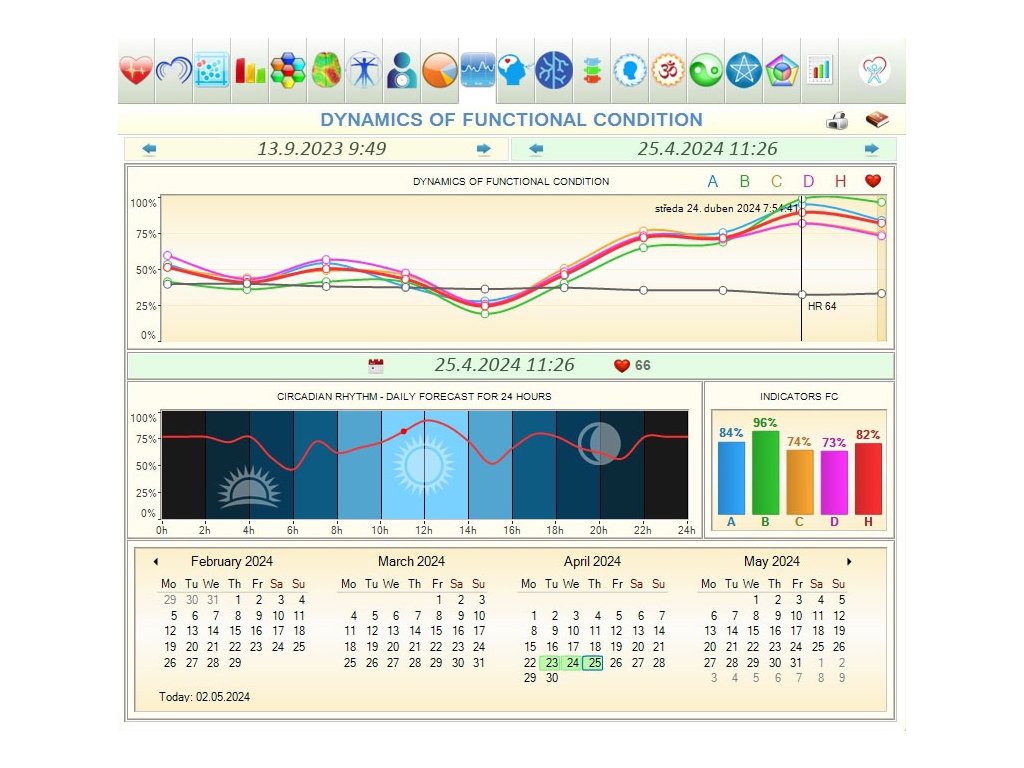Open the Vitruvian man figure tab
Screen dimensions: 1024x768
tap(364, 70)
